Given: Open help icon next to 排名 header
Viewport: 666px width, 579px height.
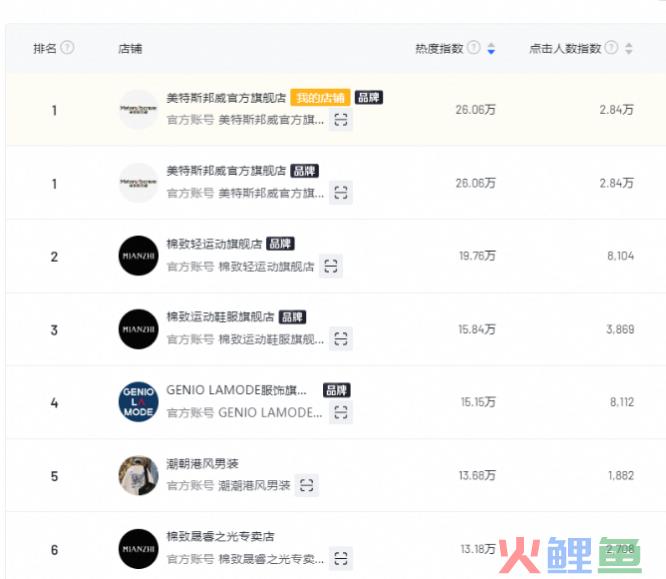Looking at the screenshot, I should [x=67, y=48].
